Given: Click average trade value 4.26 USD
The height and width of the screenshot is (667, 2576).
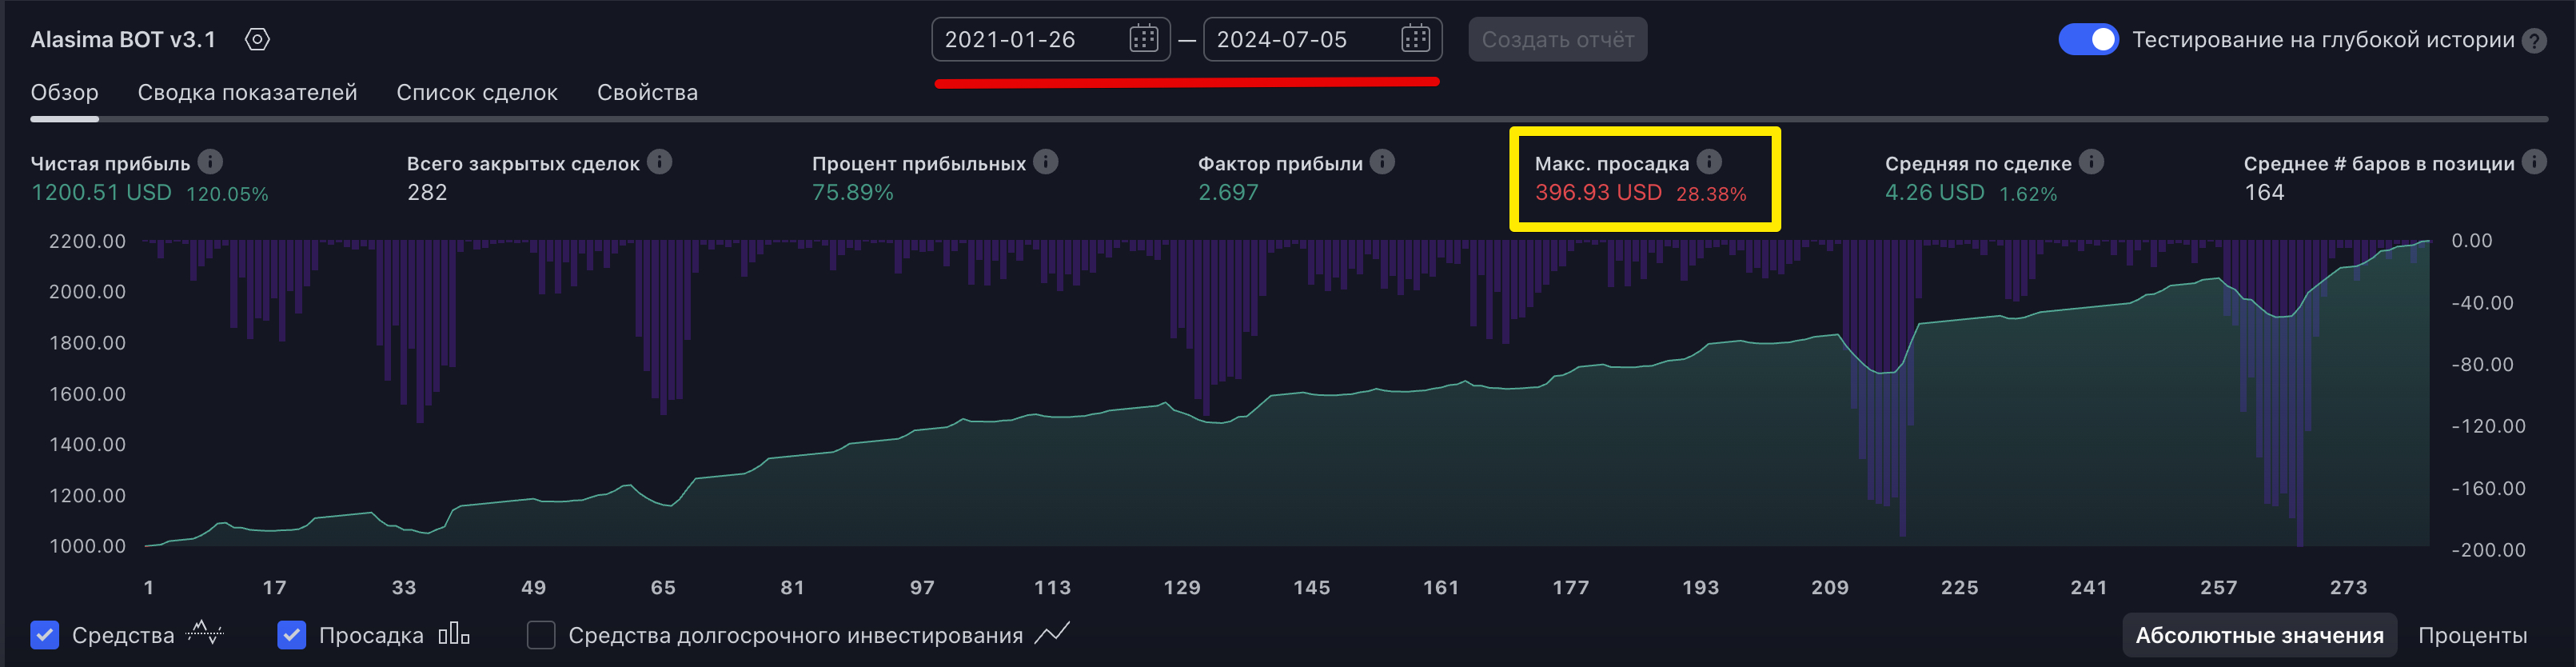Looking at the screenshot, I should (1934, 192).
